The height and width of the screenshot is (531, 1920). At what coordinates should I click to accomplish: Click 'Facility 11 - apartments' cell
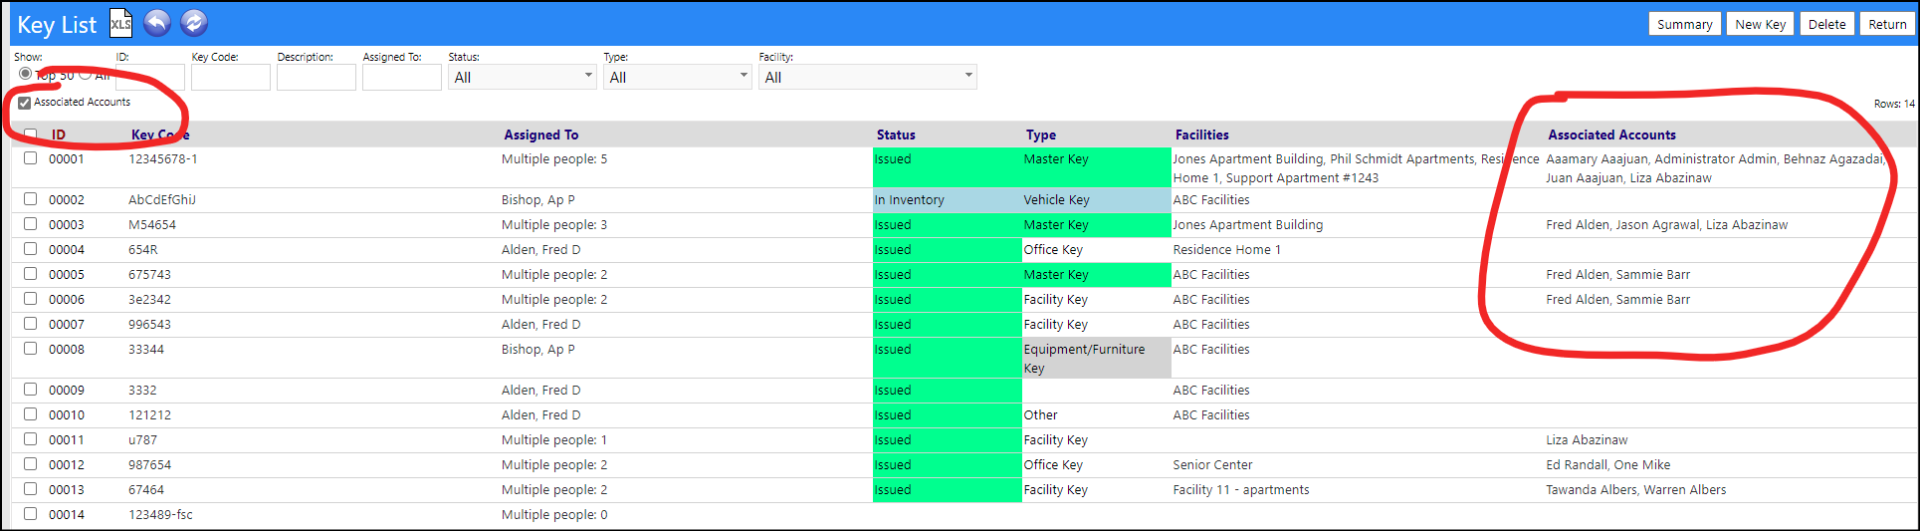point(1241,490)
